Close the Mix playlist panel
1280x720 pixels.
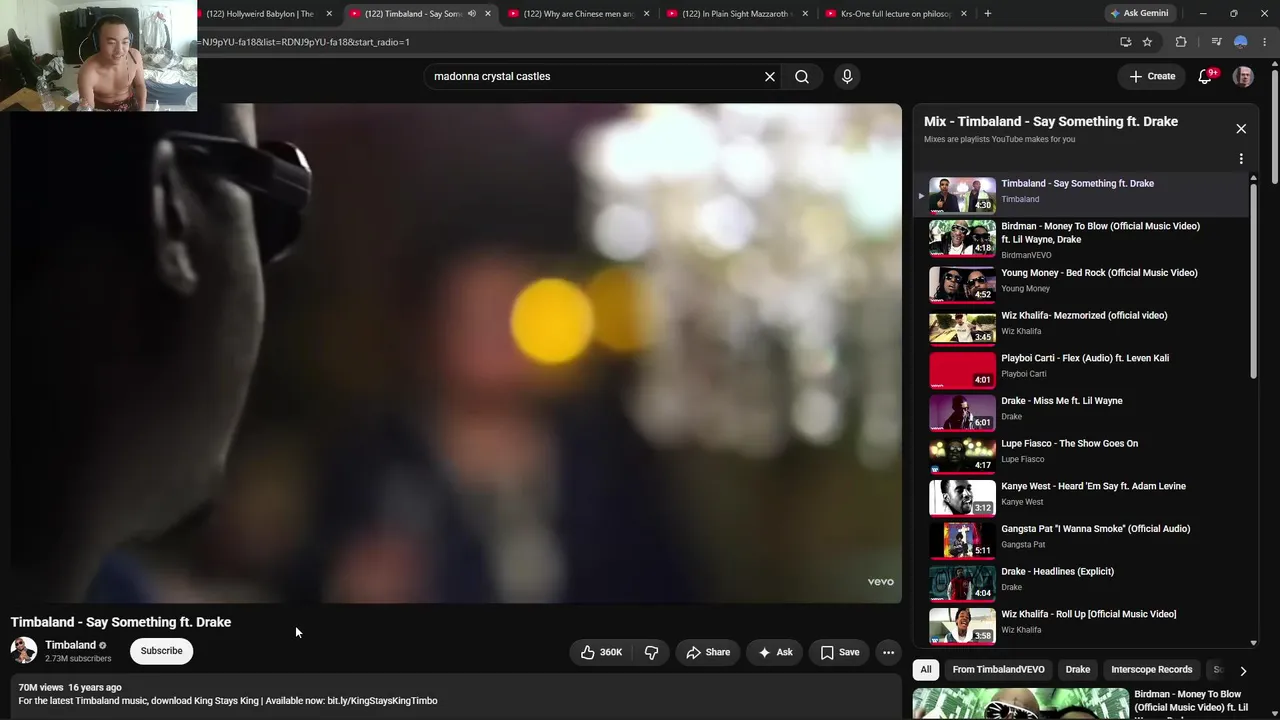click(x=1241, y=128)
